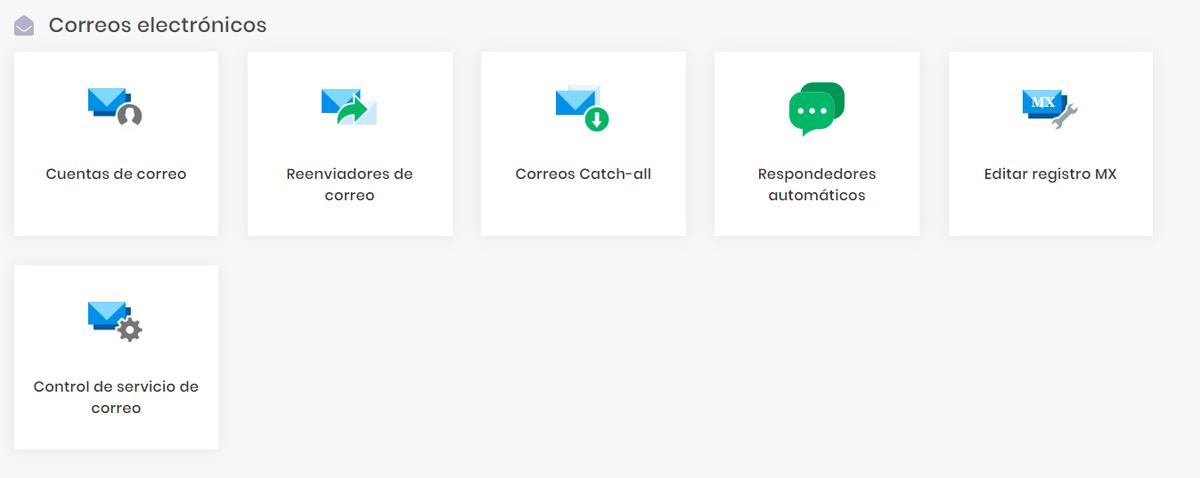
Task: Select the "Correos Catch-all" label
Action: (583, 174)
